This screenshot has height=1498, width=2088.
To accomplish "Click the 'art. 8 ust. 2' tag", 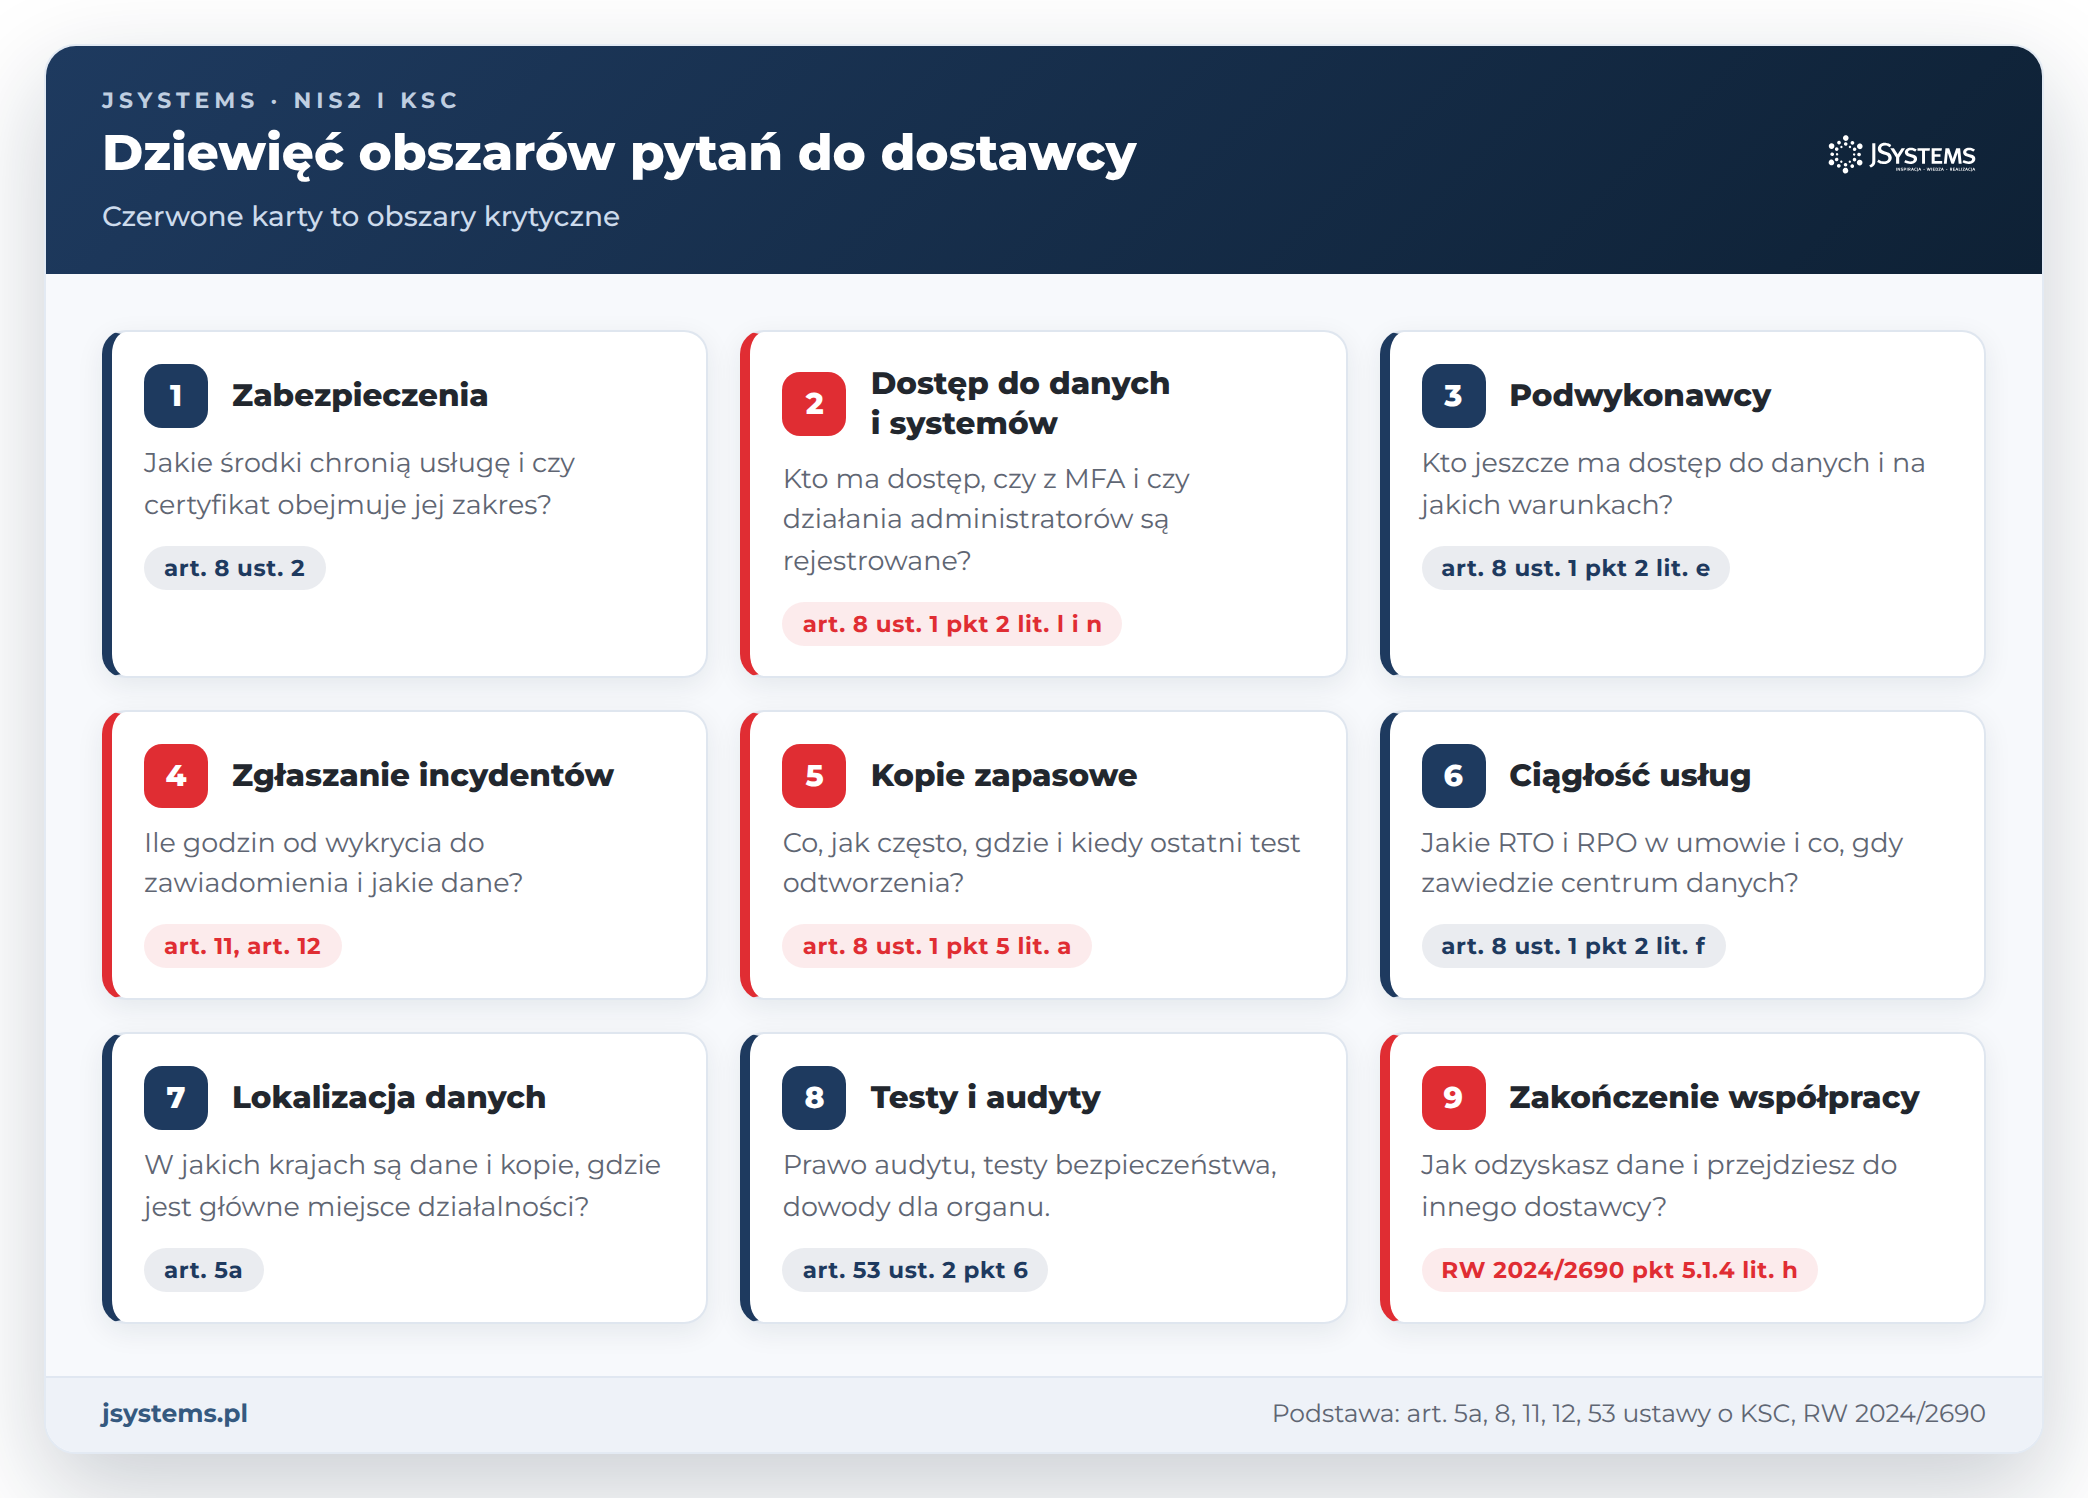I will coord(234,568).
